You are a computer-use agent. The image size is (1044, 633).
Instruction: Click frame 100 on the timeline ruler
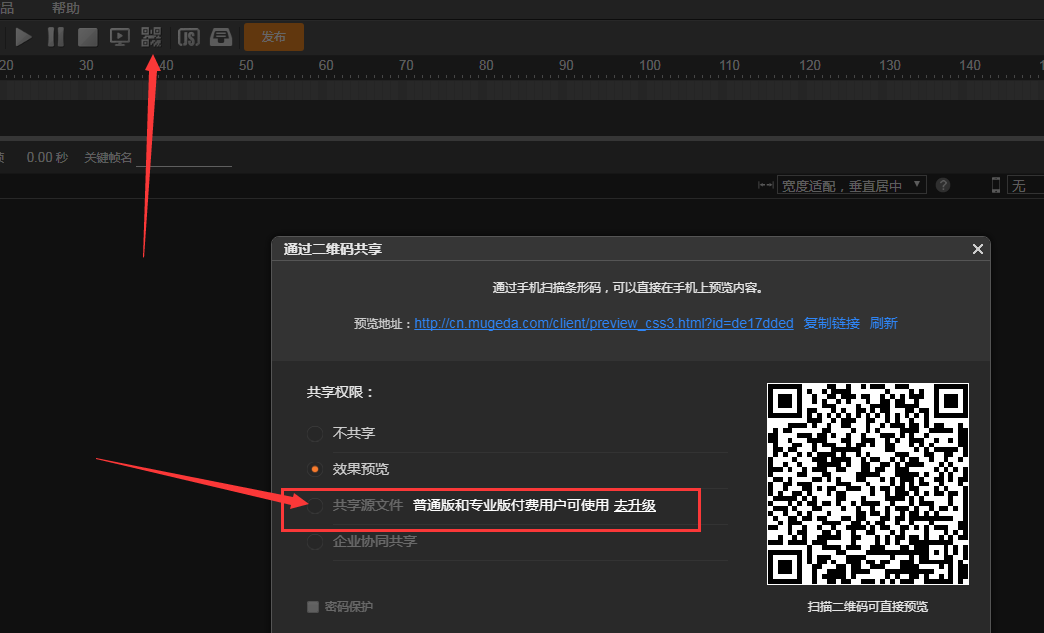click(x=650, y=65)
